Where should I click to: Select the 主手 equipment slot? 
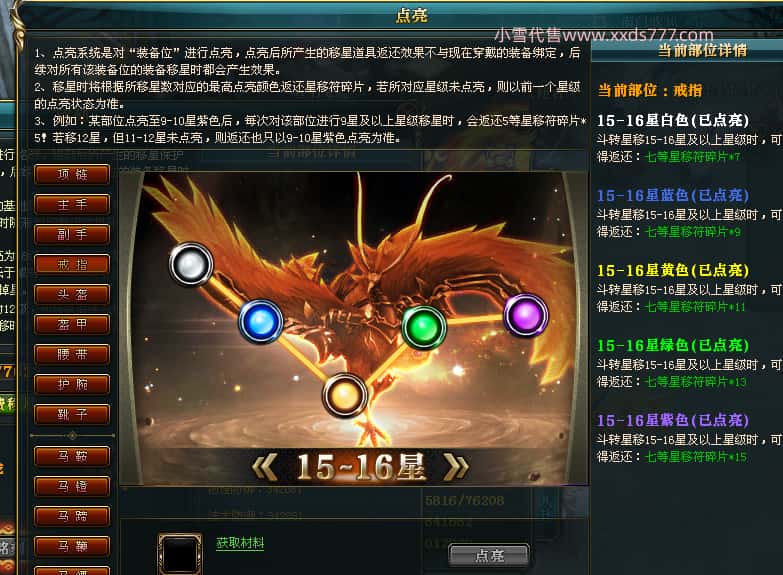[72, 204]
